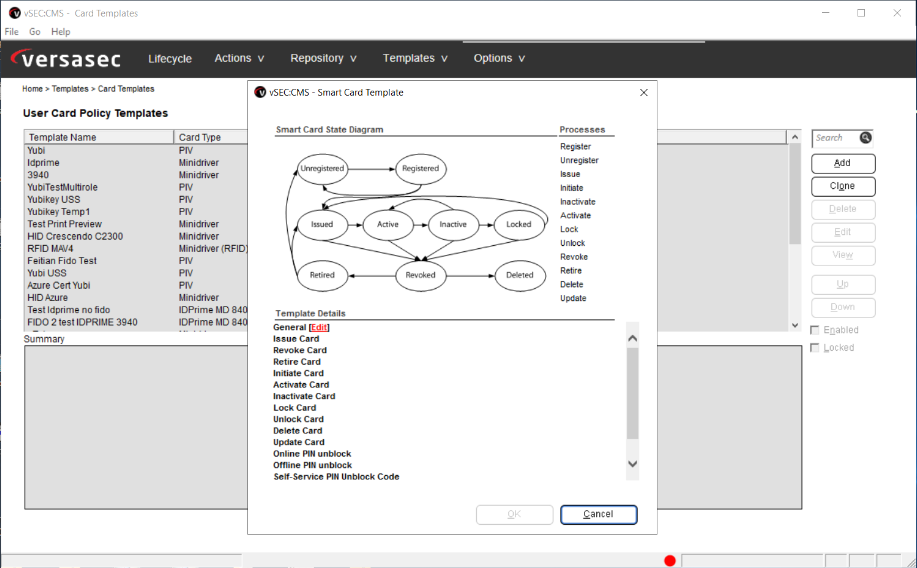Select Retire Card in Template Details
917x568 pixels.
[x=297, y=362]
